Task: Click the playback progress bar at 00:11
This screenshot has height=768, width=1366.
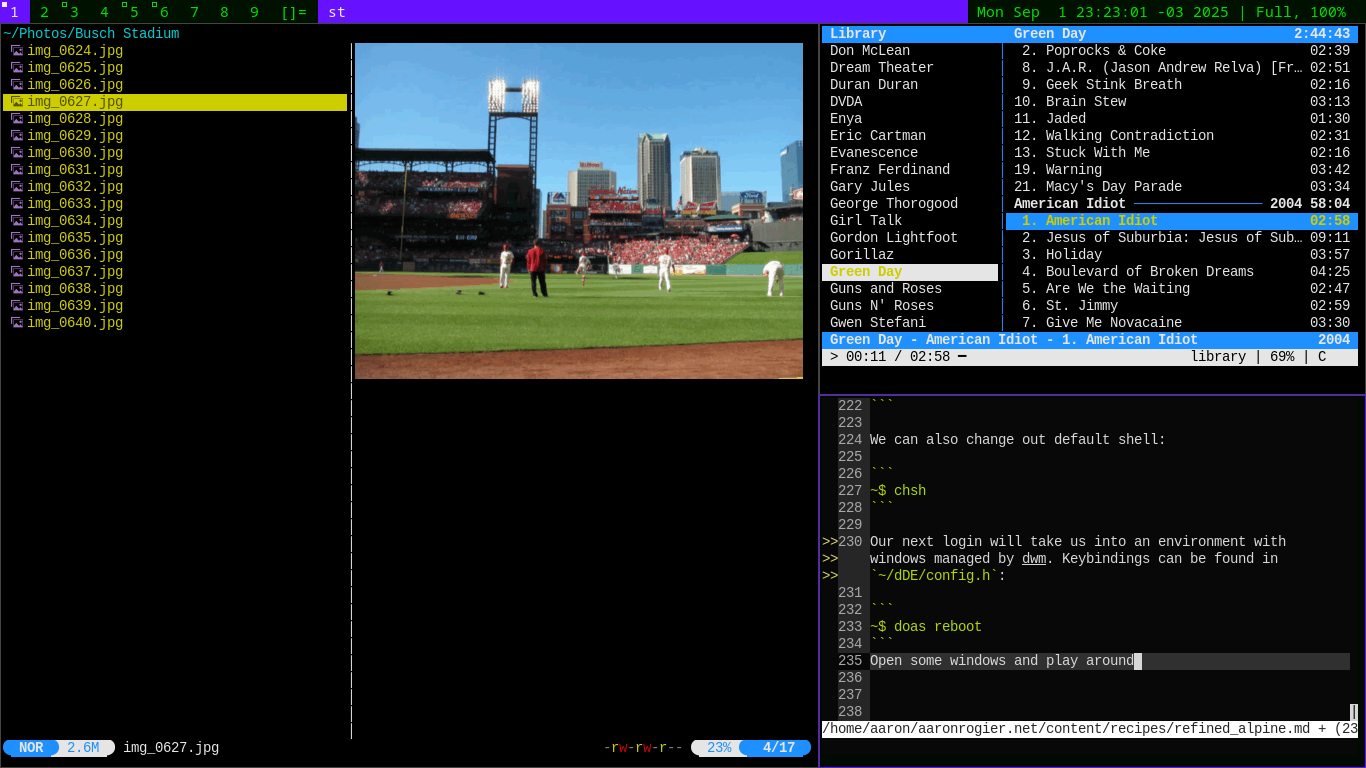Action: pos(962,357)
